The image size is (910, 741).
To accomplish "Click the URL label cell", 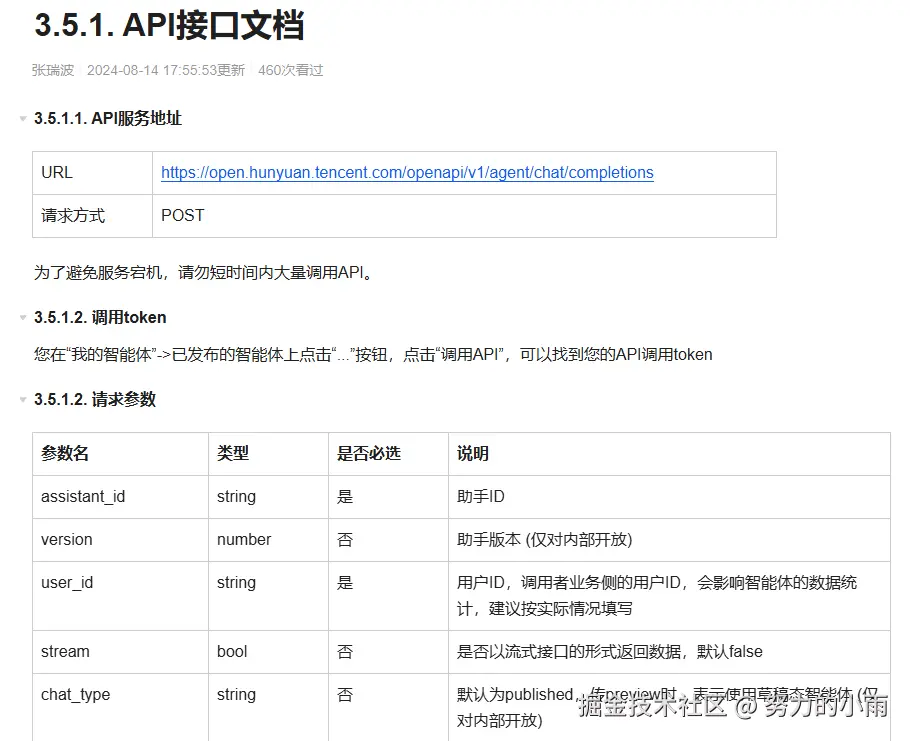I will [x=92, y=173].
